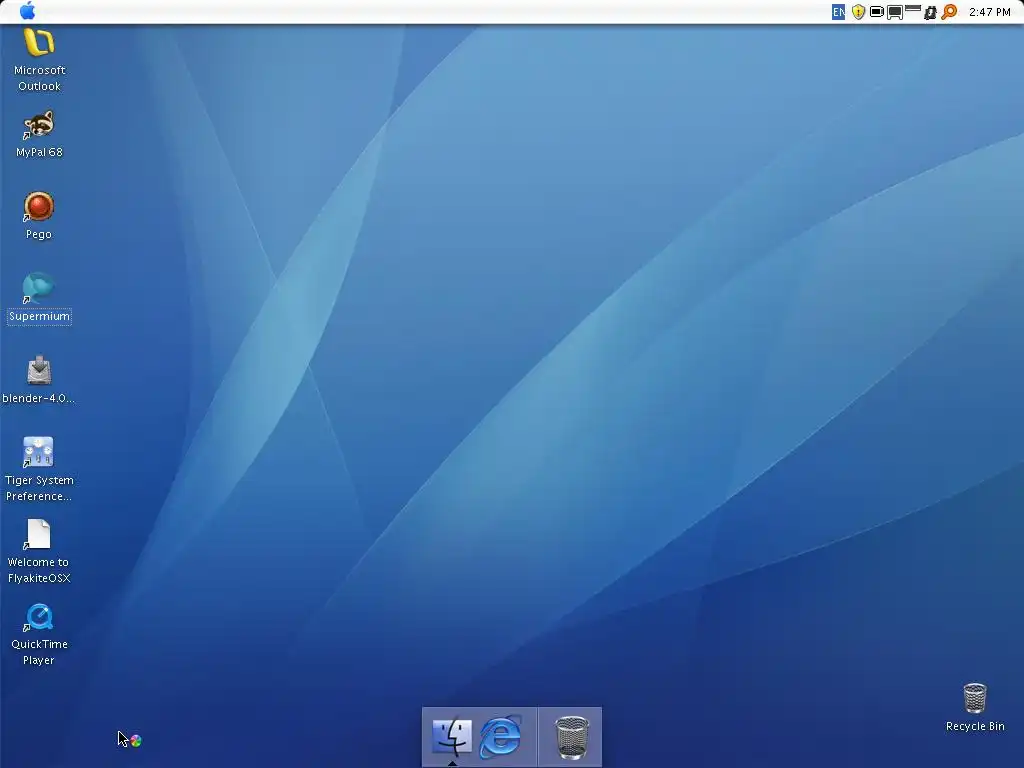
Task: Select the Pego desktop shortcut
Action: pos(39,206)
